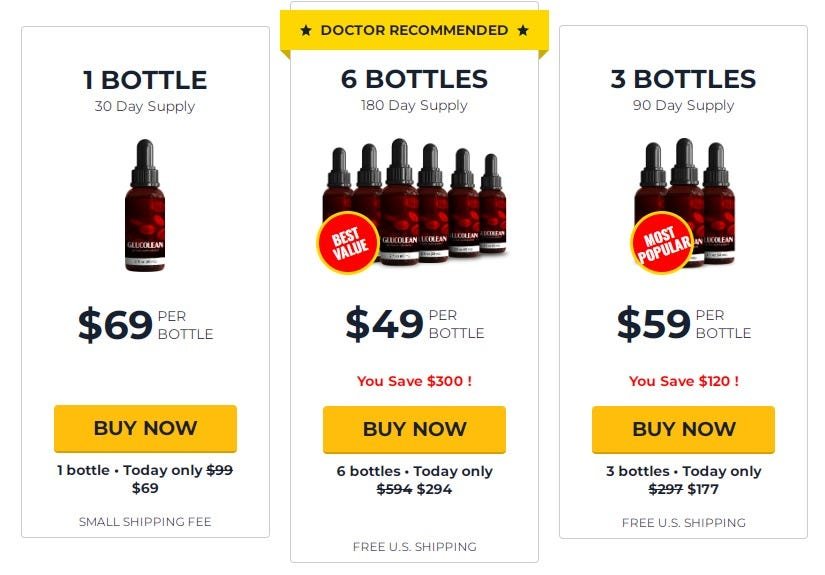
Task: Click the $69 per bottle price
Action: [x=145, y=325]
